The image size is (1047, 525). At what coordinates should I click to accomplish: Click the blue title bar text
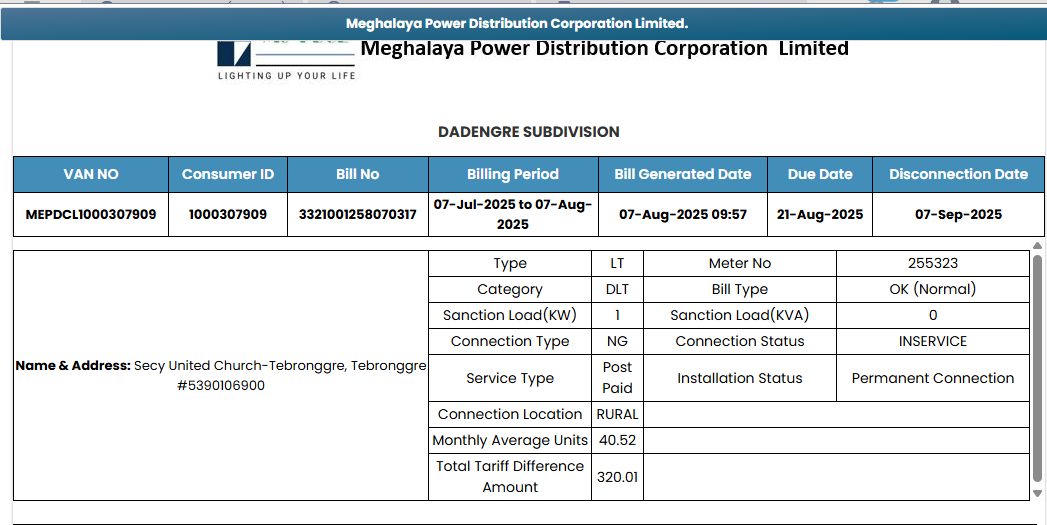pos(517,24)
